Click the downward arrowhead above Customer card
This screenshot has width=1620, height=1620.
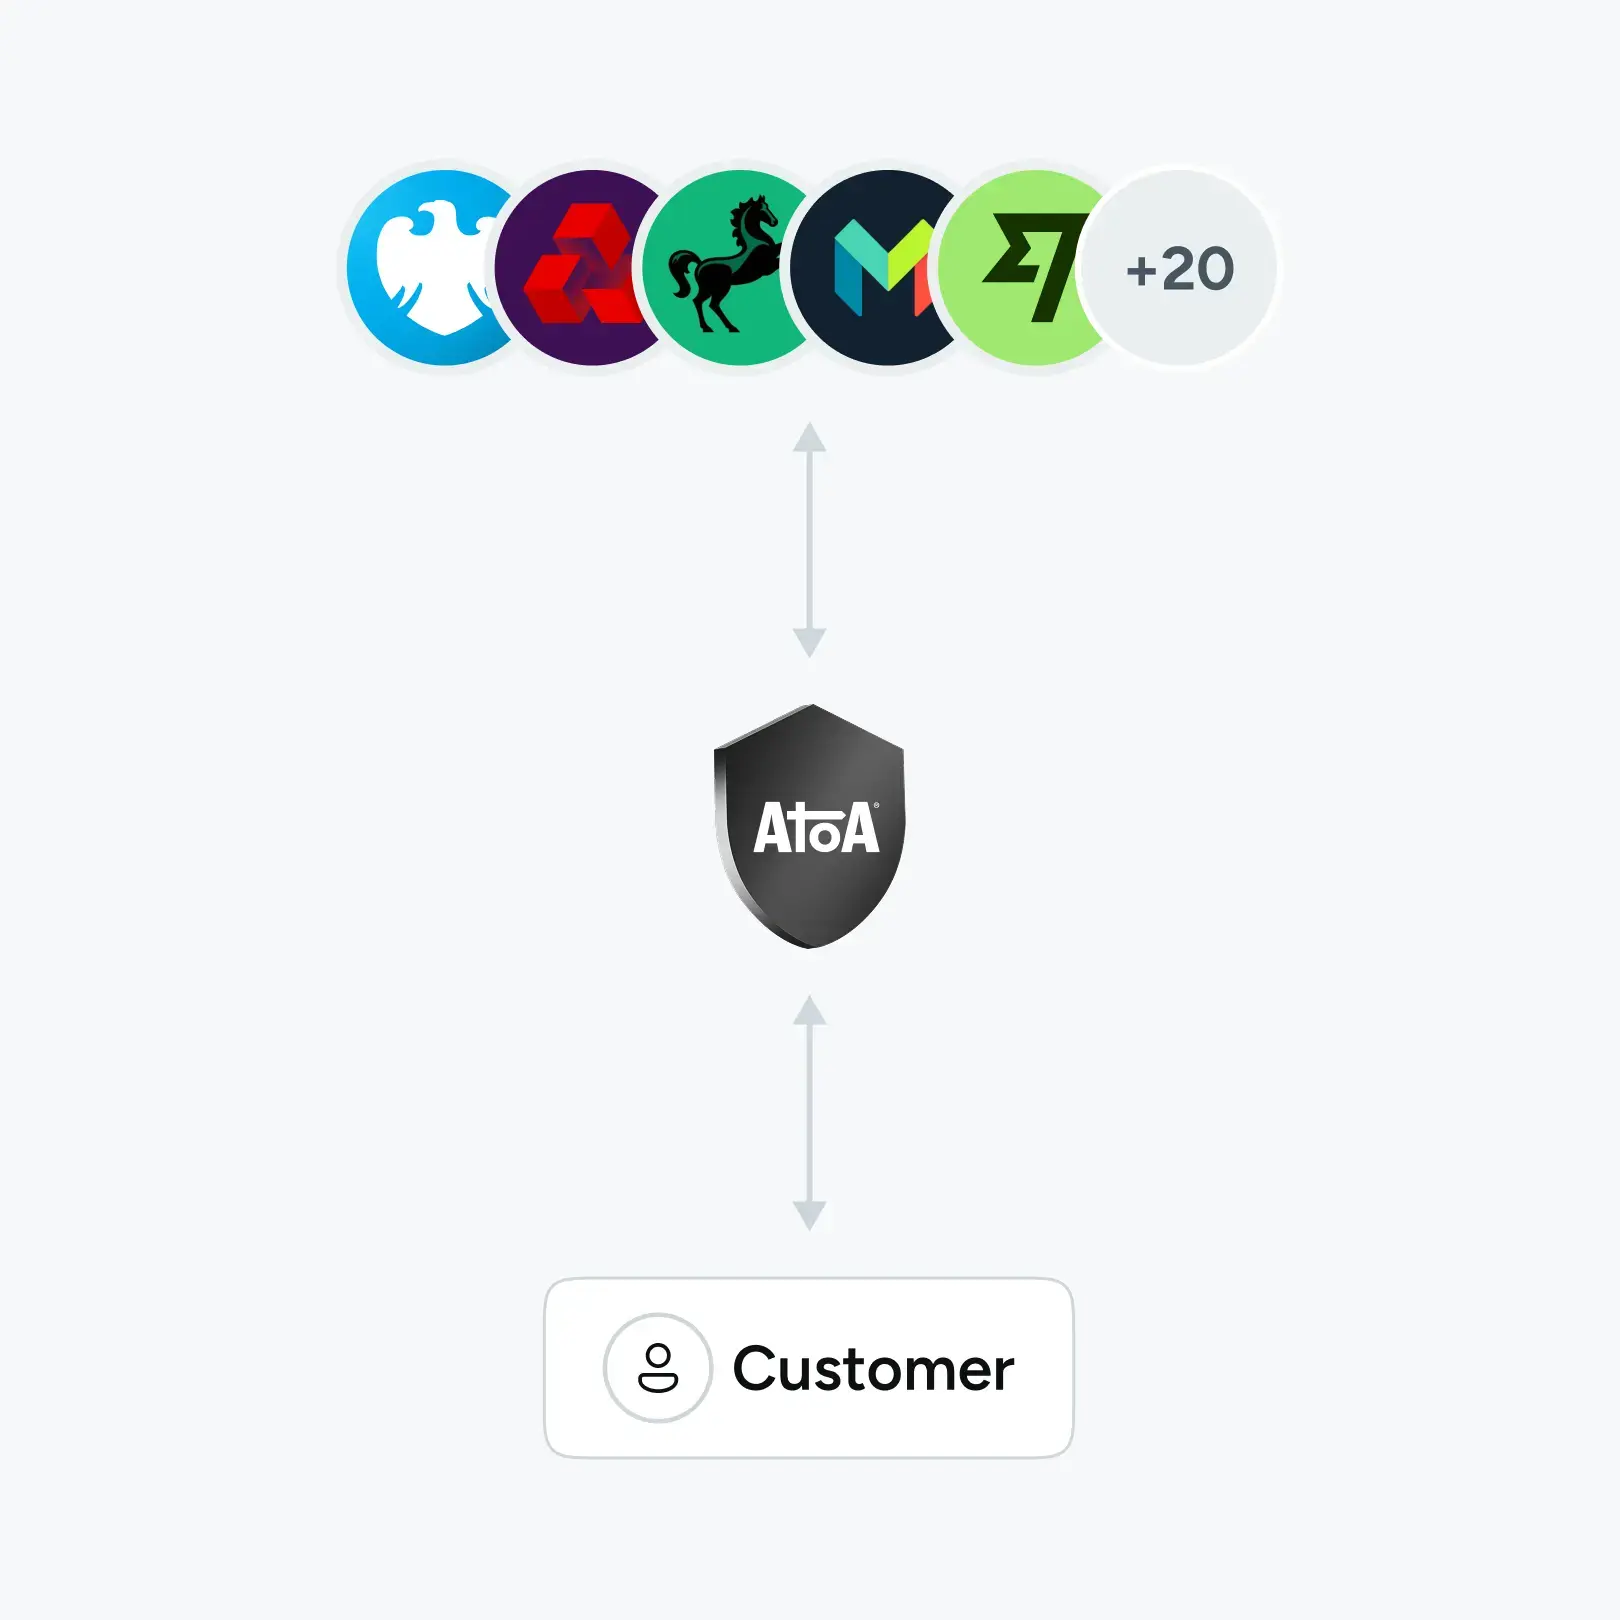pyautogui.click(x=809, y=1215)
